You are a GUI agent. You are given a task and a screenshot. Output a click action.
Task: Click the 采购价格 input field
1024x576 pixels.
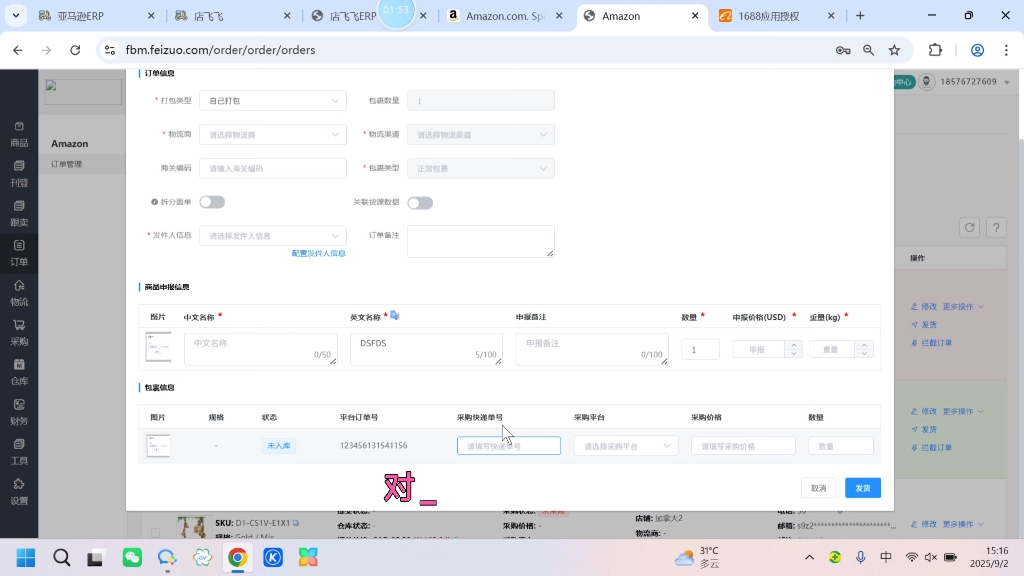coord(743,446)
